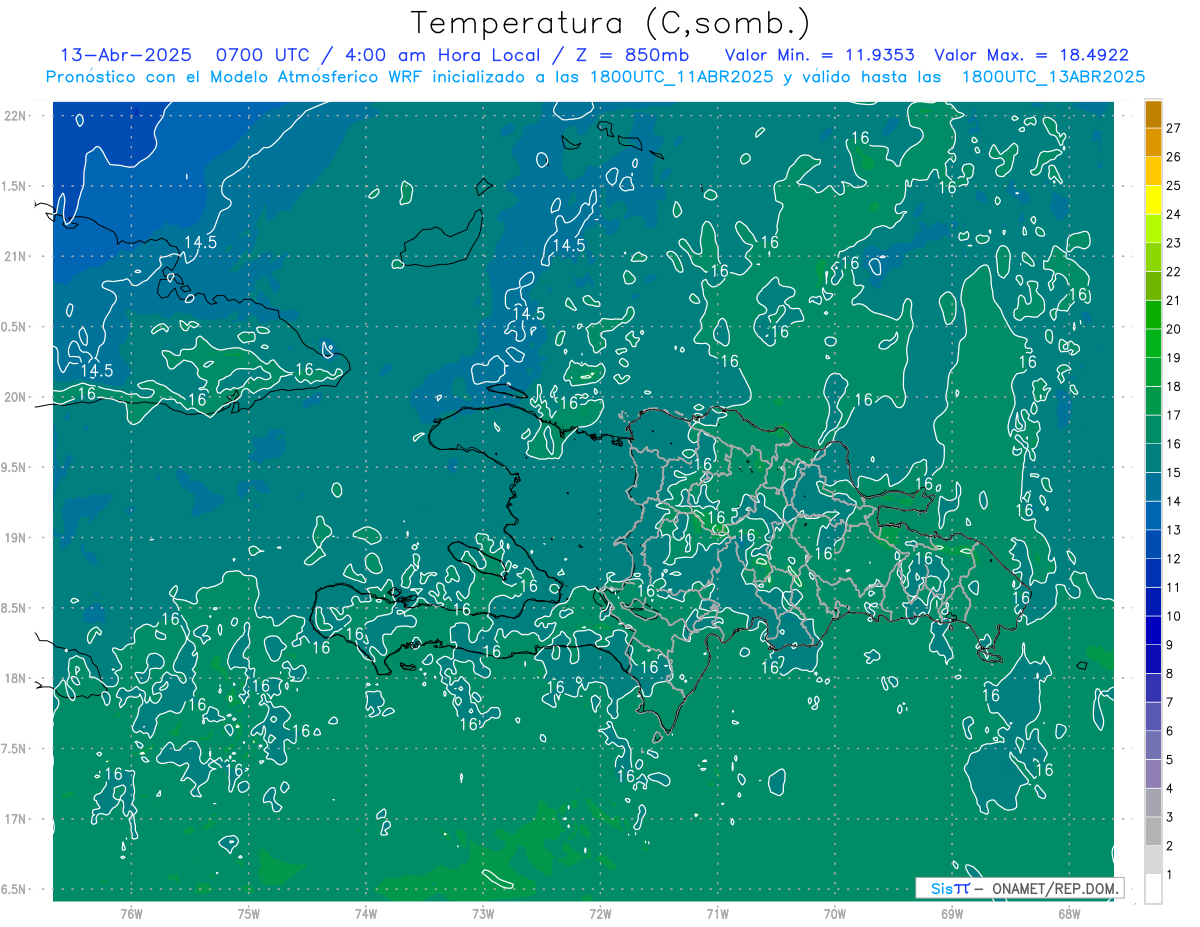Image resolution: width=1200 pixels, height=927 pixels.
Task: Click the '1800UTC_13ABR2025' valid-until timestamp
Action: click(x=1053, y=77)
